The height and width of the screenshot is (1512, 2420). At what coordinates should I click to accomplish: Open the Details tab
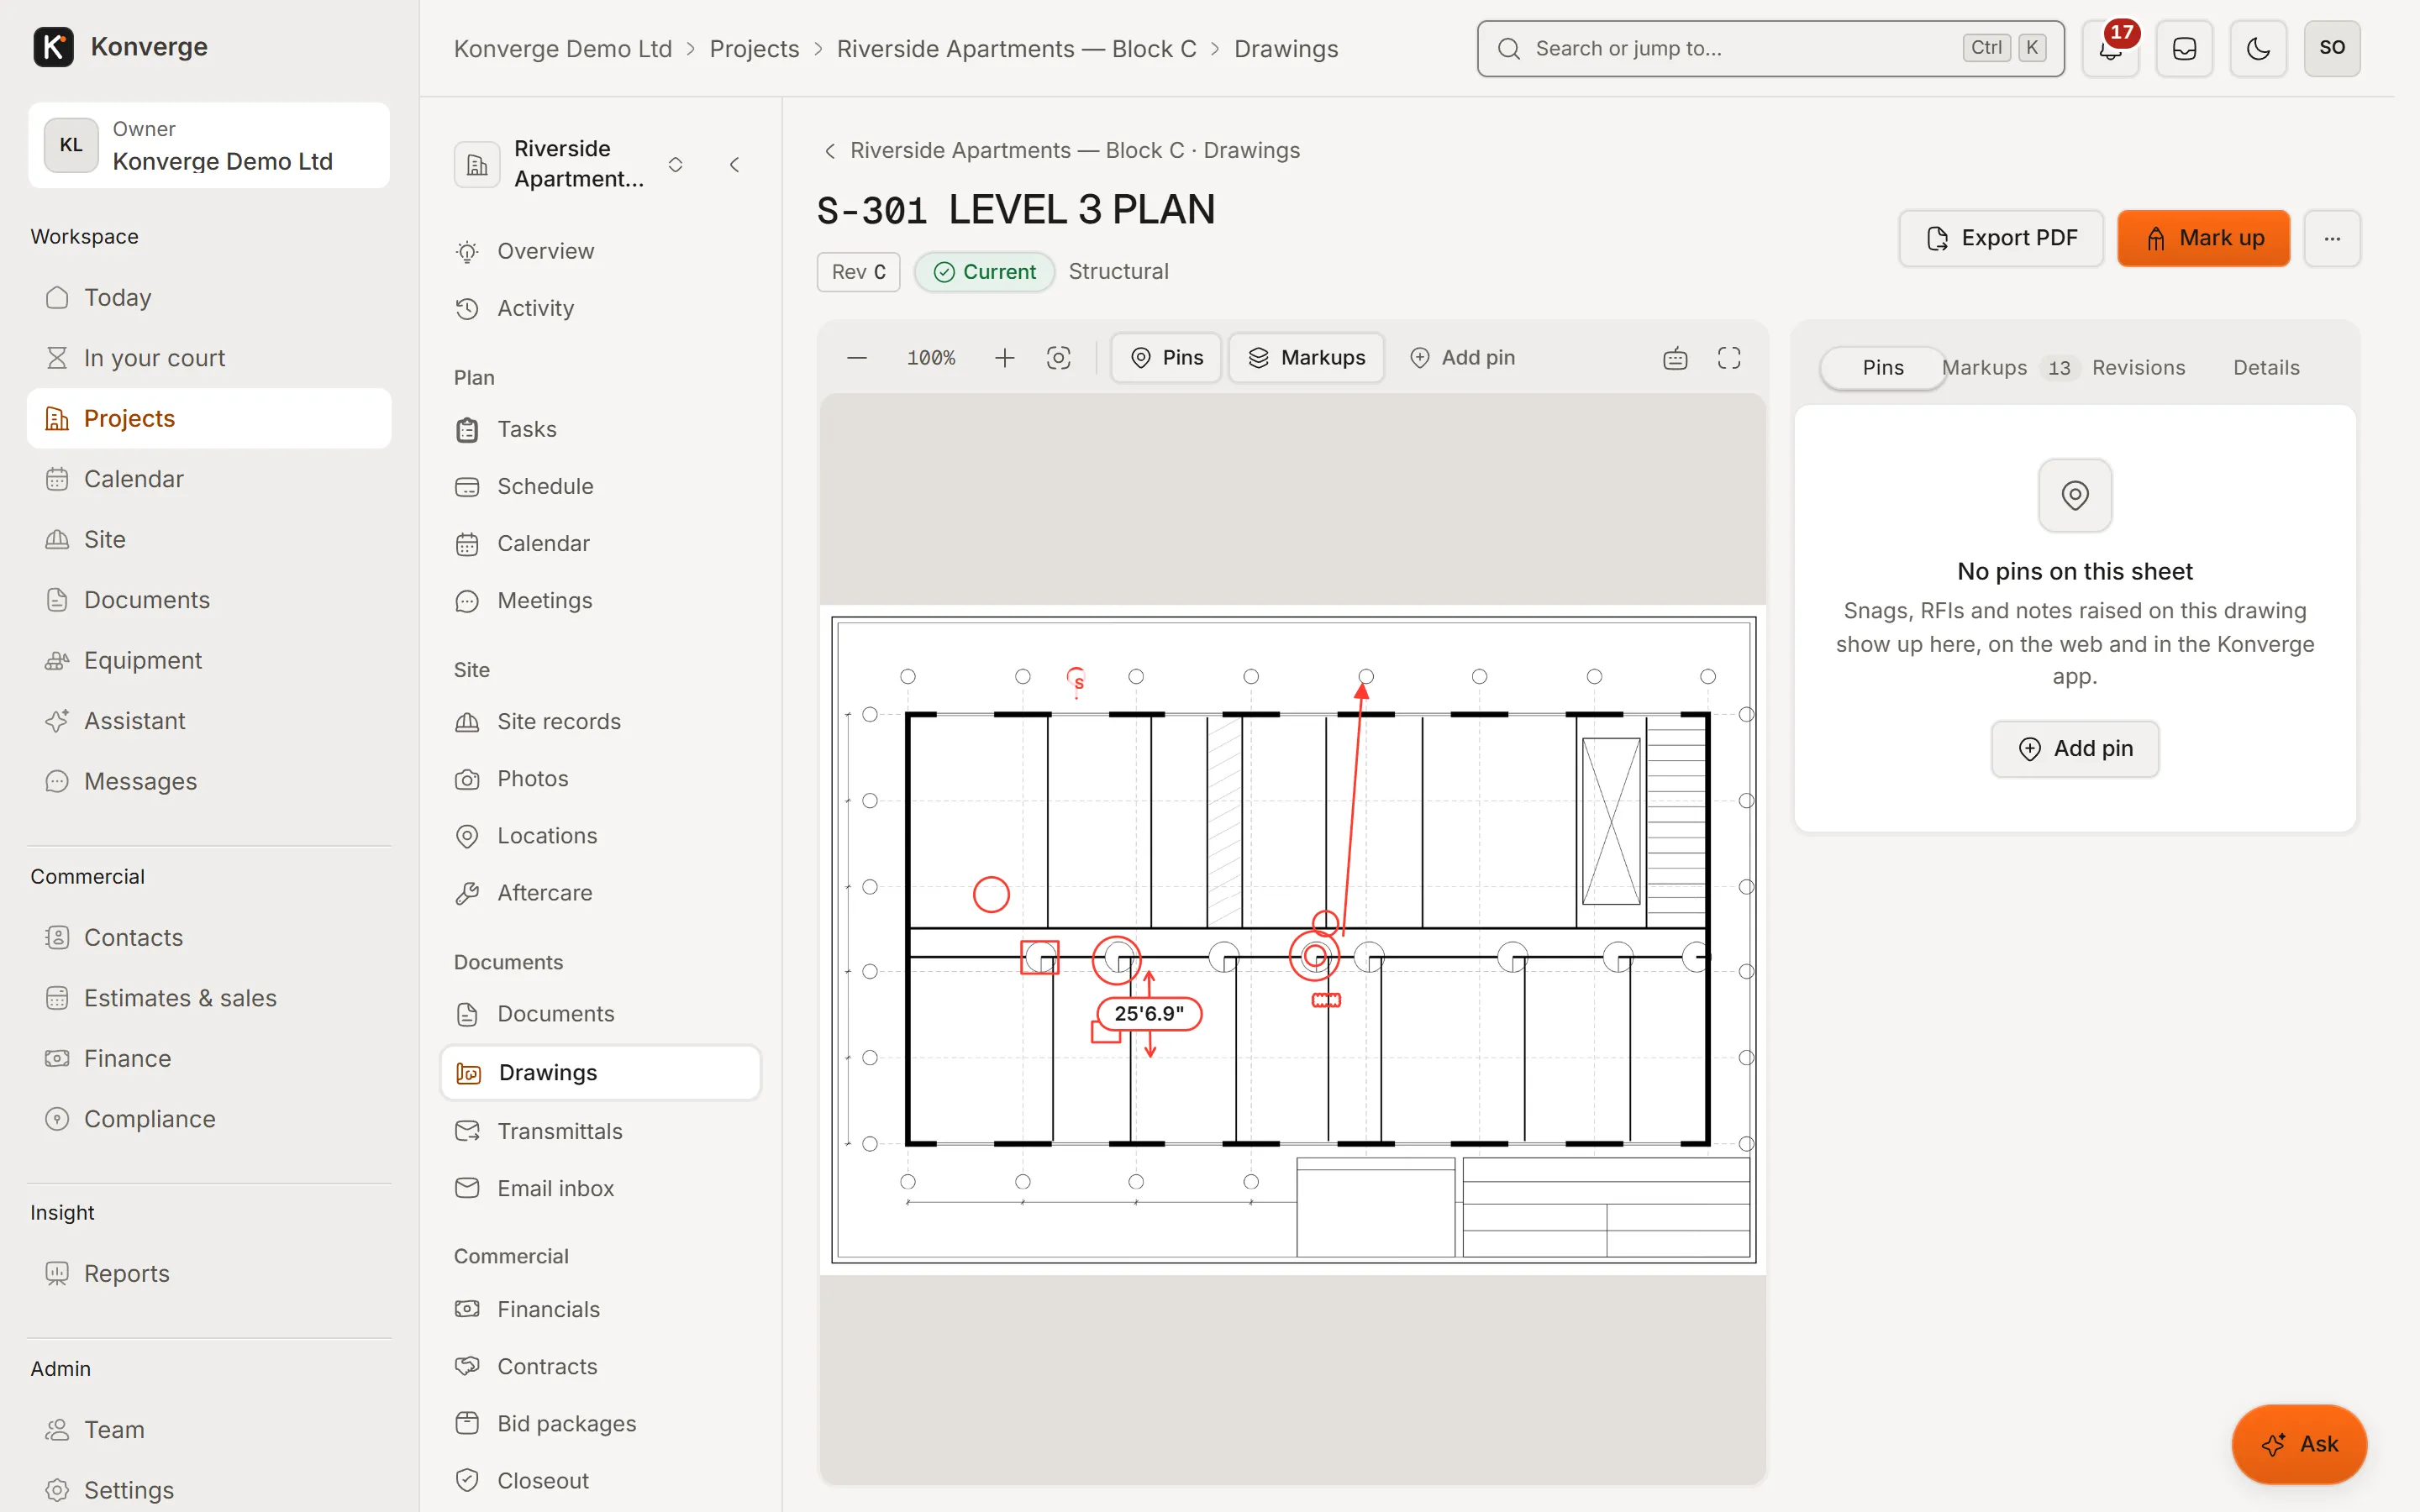point(2266,367)
